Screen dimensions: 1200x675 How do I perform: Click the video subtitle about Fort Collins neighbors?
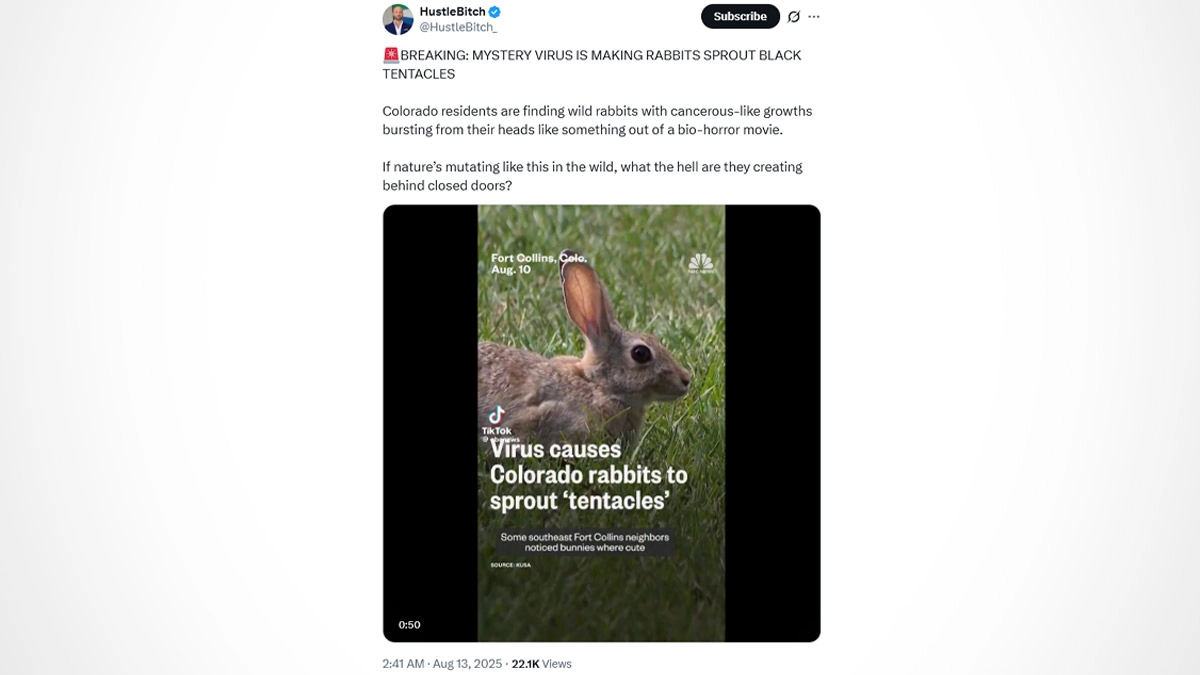(x=585, y=542)
